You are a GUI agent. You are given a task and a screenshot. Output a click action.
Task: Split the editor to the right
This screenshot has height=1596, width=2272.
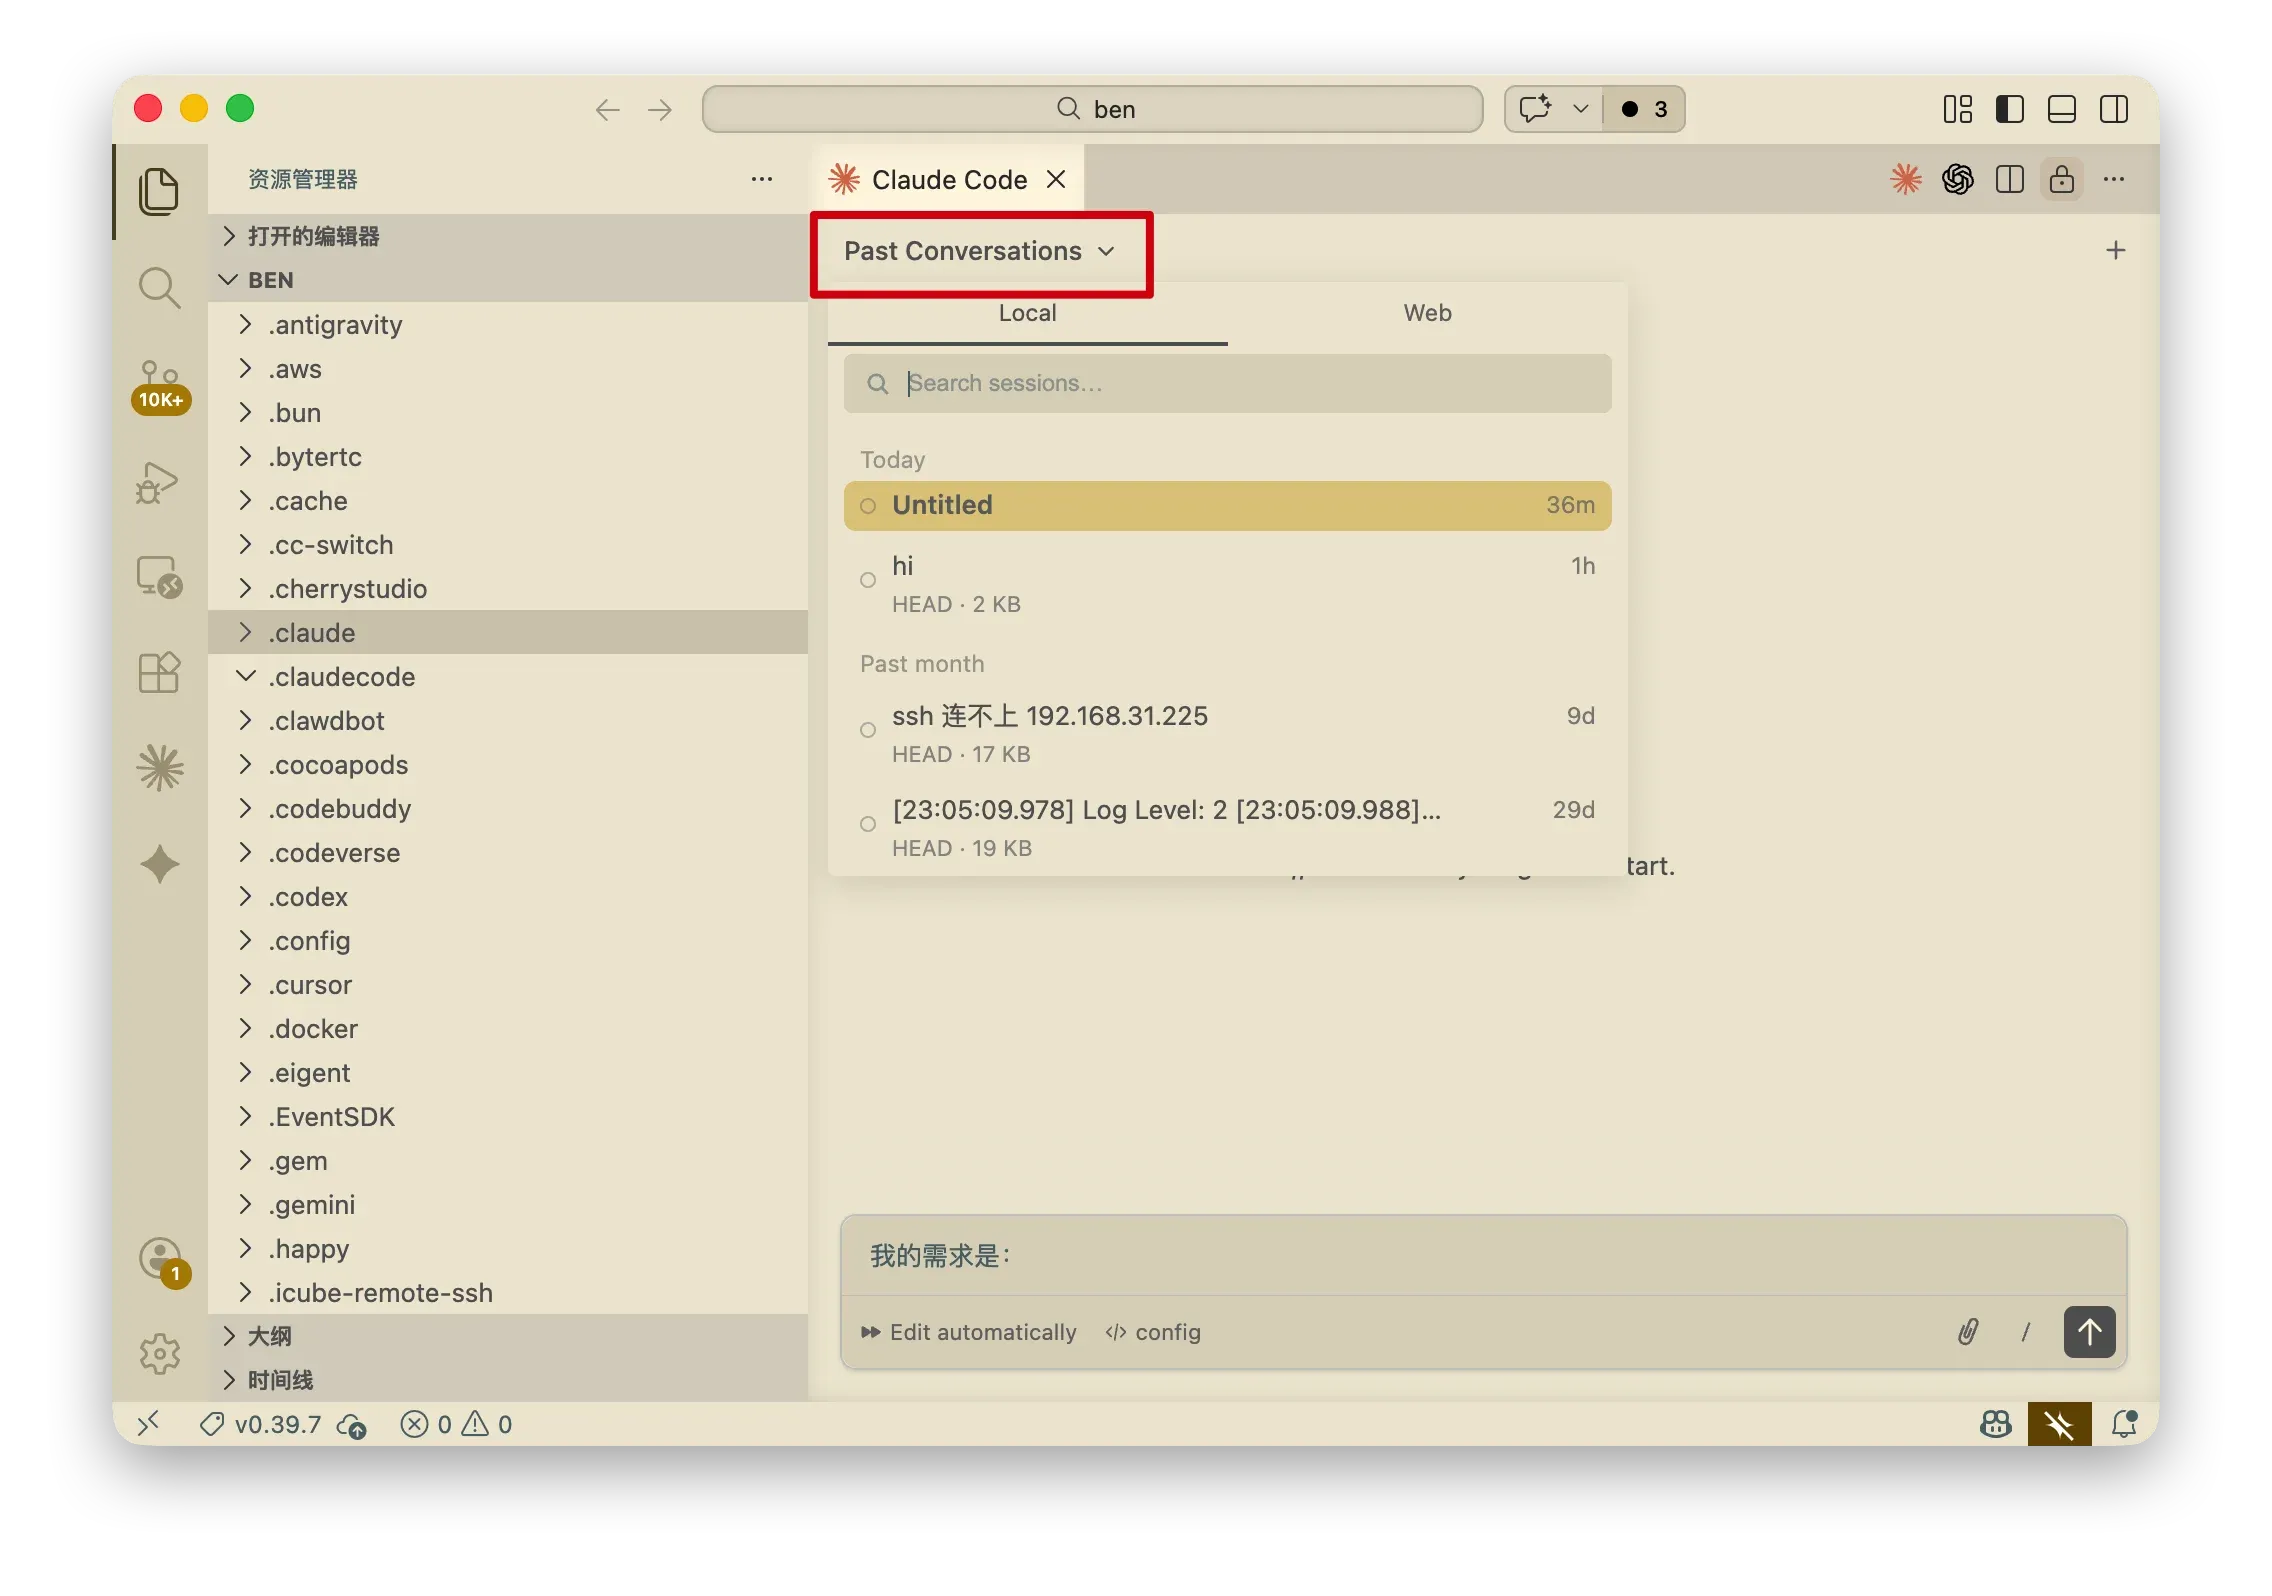click(2009, 180)
